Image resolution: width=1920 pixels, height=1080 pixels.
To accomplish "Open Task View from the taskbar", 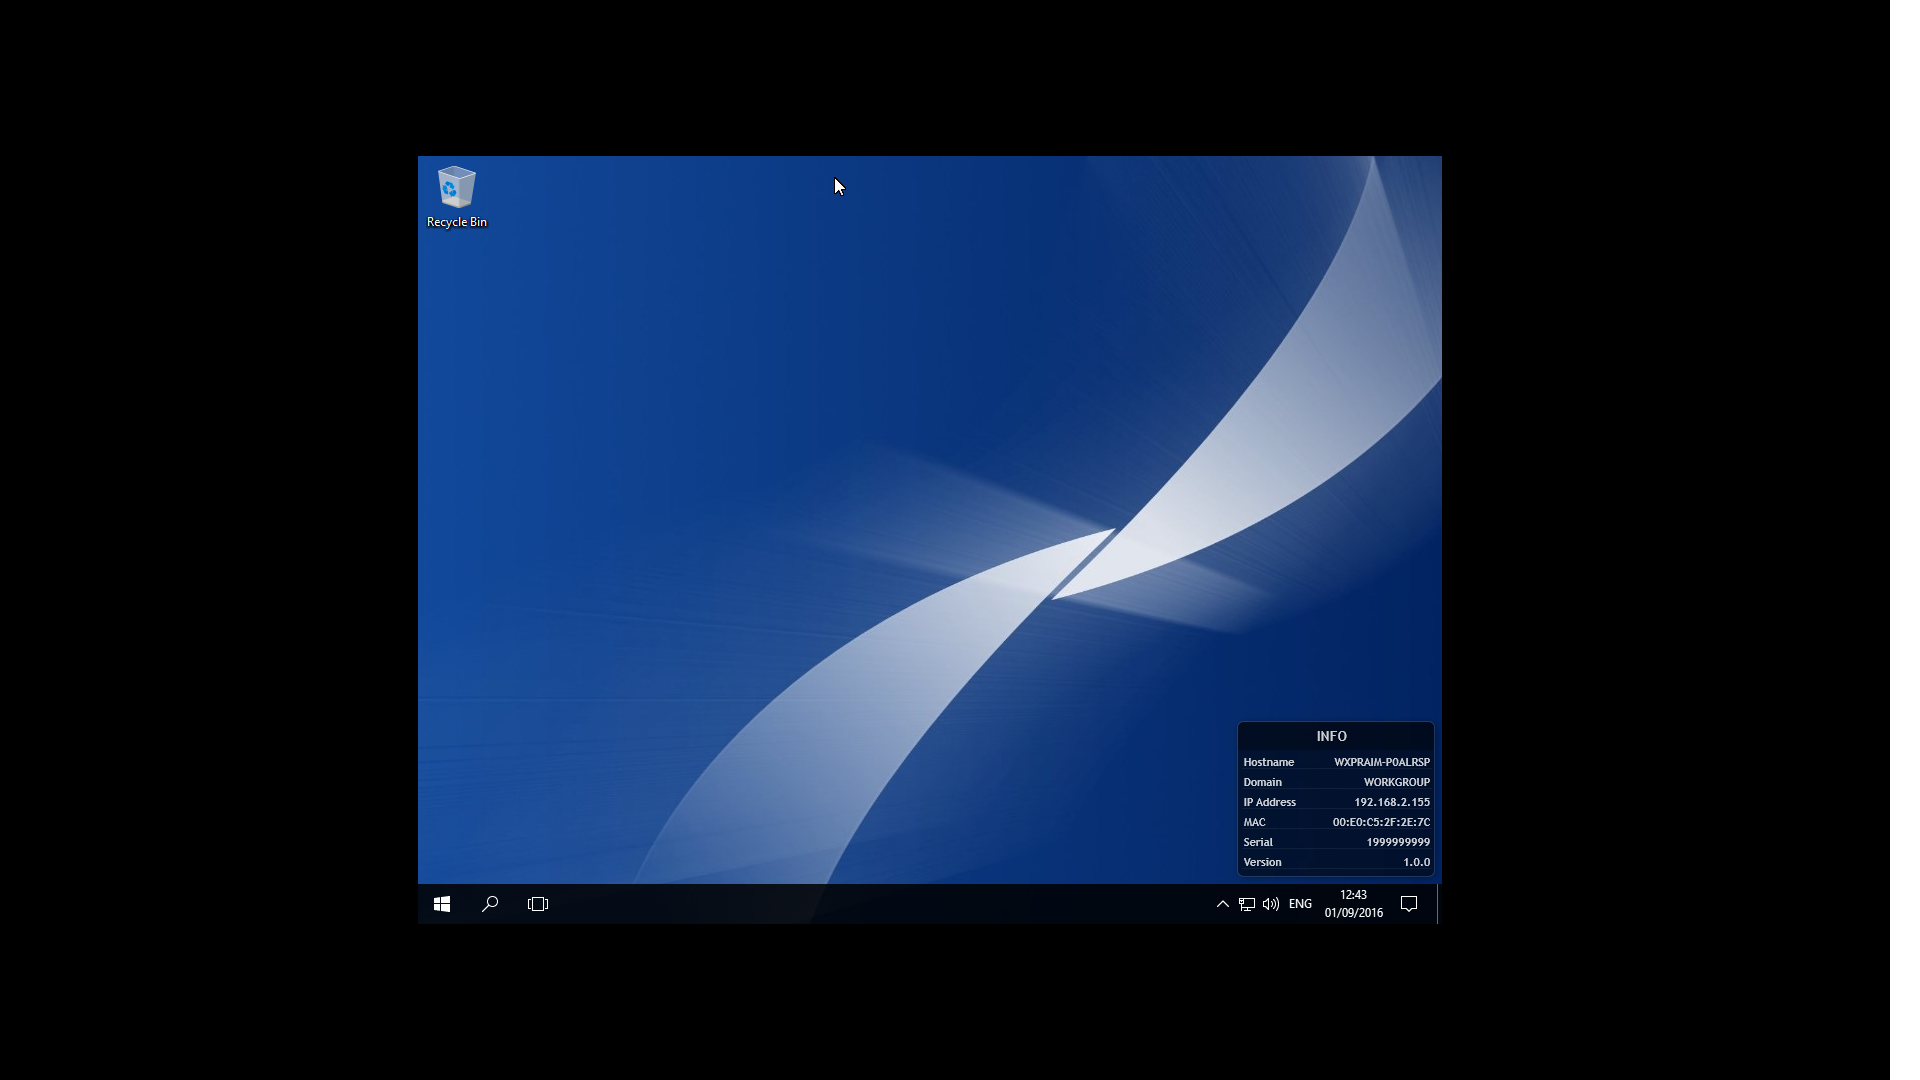I will click(x=538, y=904).
